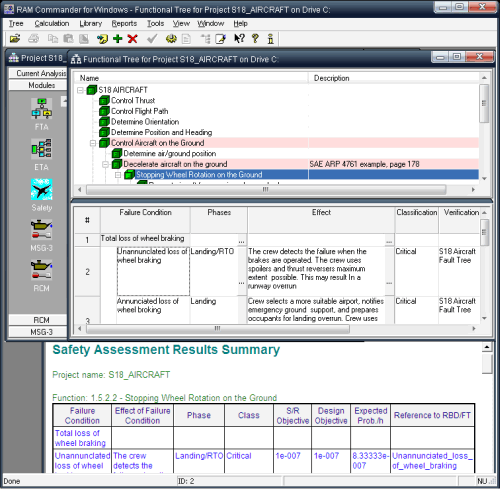500x489 pixels.
Task: Open the View menu
Action: [x=181, y=23]
